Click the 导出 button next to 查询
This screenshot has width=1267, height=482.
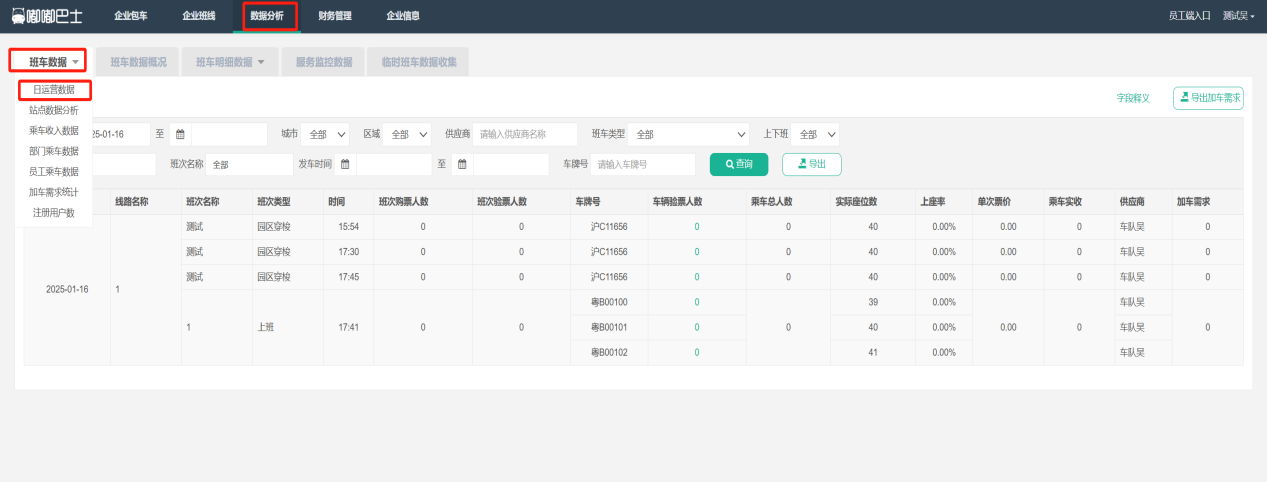point(811,164)
